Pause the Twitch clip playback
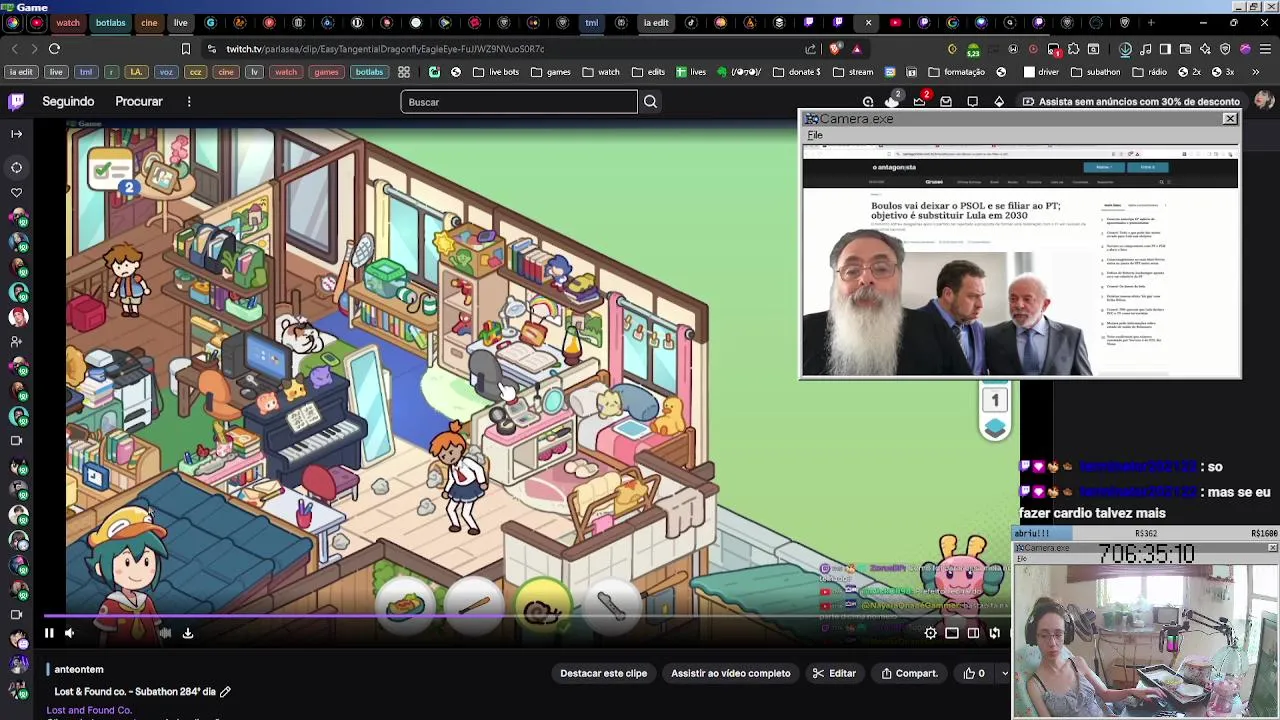The height and width of the screenshot is (720, 1280). click(x=48, y=633)
